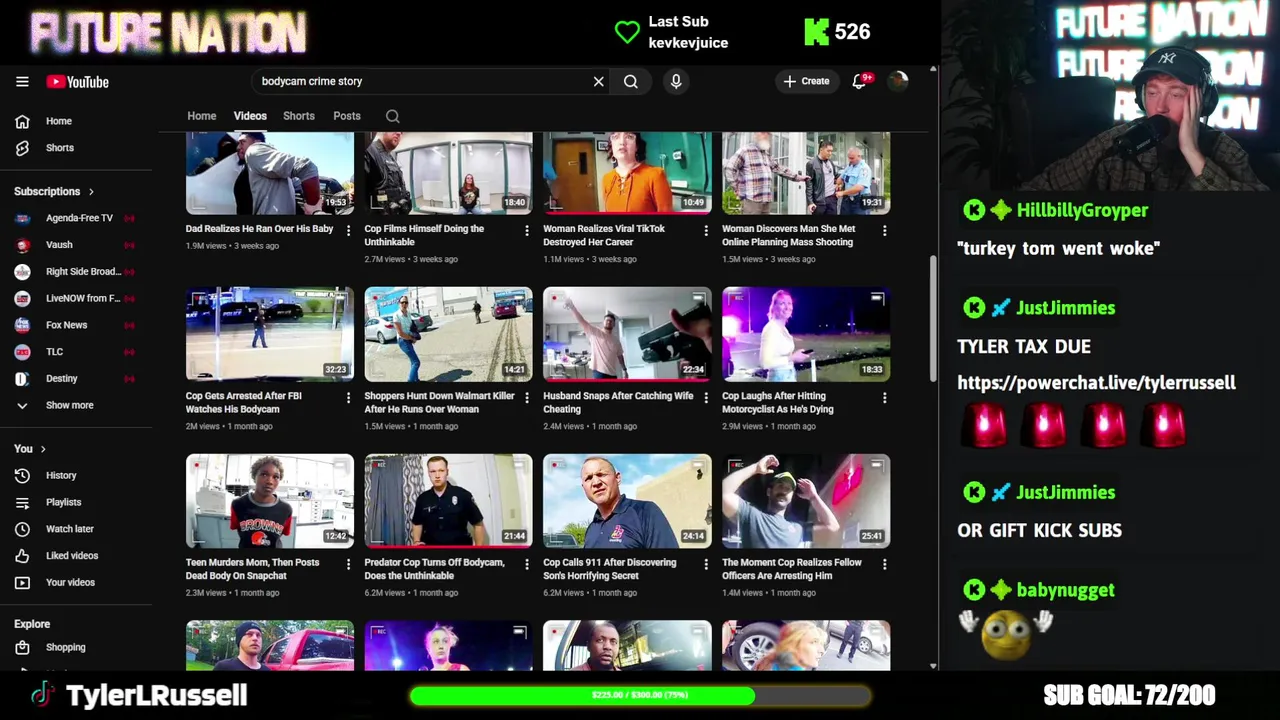This screenshot has width=1280, height=720.
Task: Expand the Subscriptions section
Action: 54,191
